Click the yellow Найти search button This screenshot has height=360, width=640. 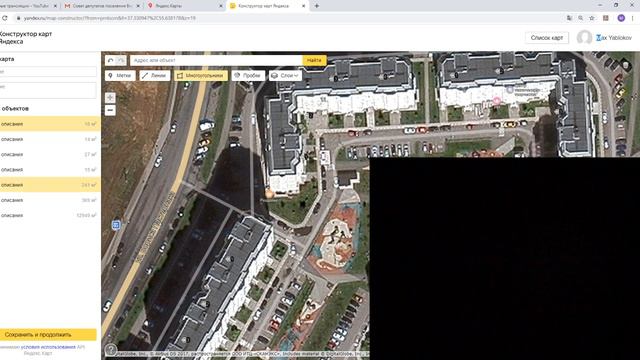pyautogui.click(x=314, y=60)
